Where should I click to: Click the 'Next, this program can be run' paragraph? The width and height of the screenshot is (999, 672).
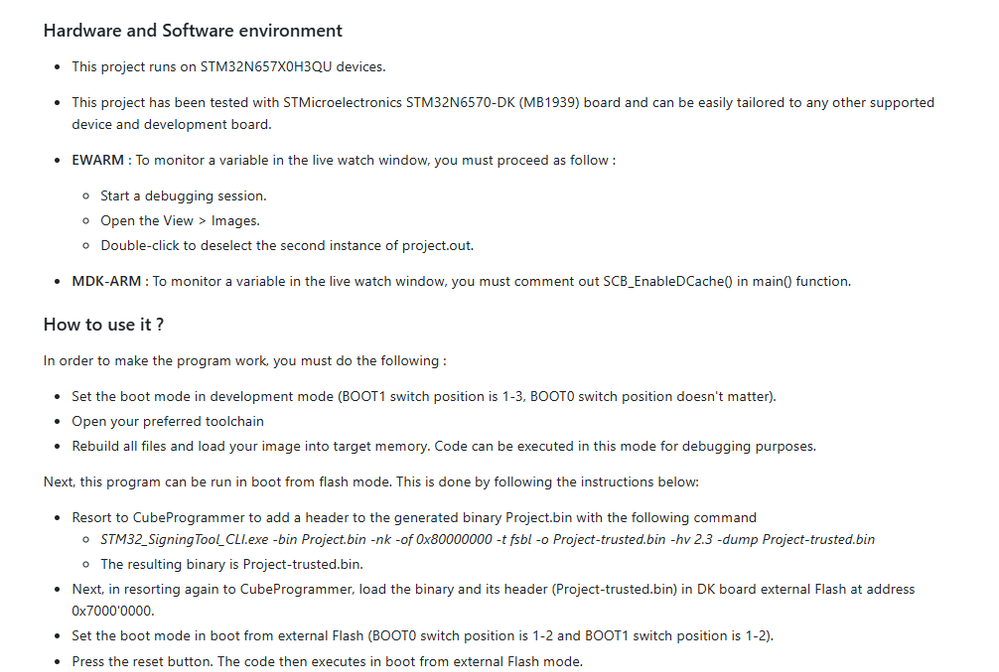[371, 482]
